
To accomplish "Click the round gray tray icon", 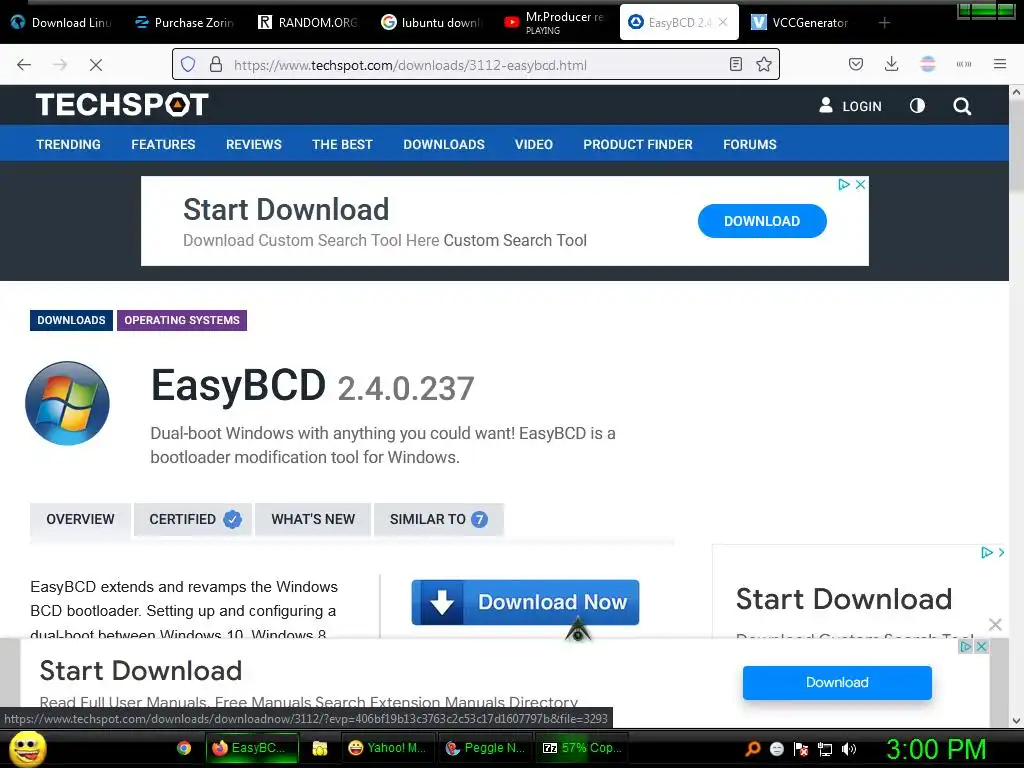I will (776, 749).
